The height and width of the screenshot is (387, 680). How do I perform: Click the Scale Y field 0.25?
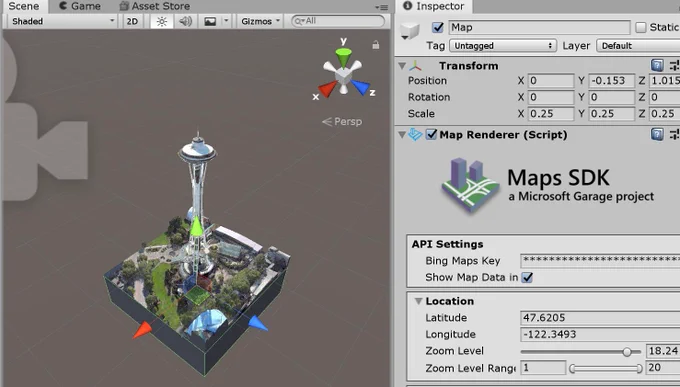pos(611,114)
